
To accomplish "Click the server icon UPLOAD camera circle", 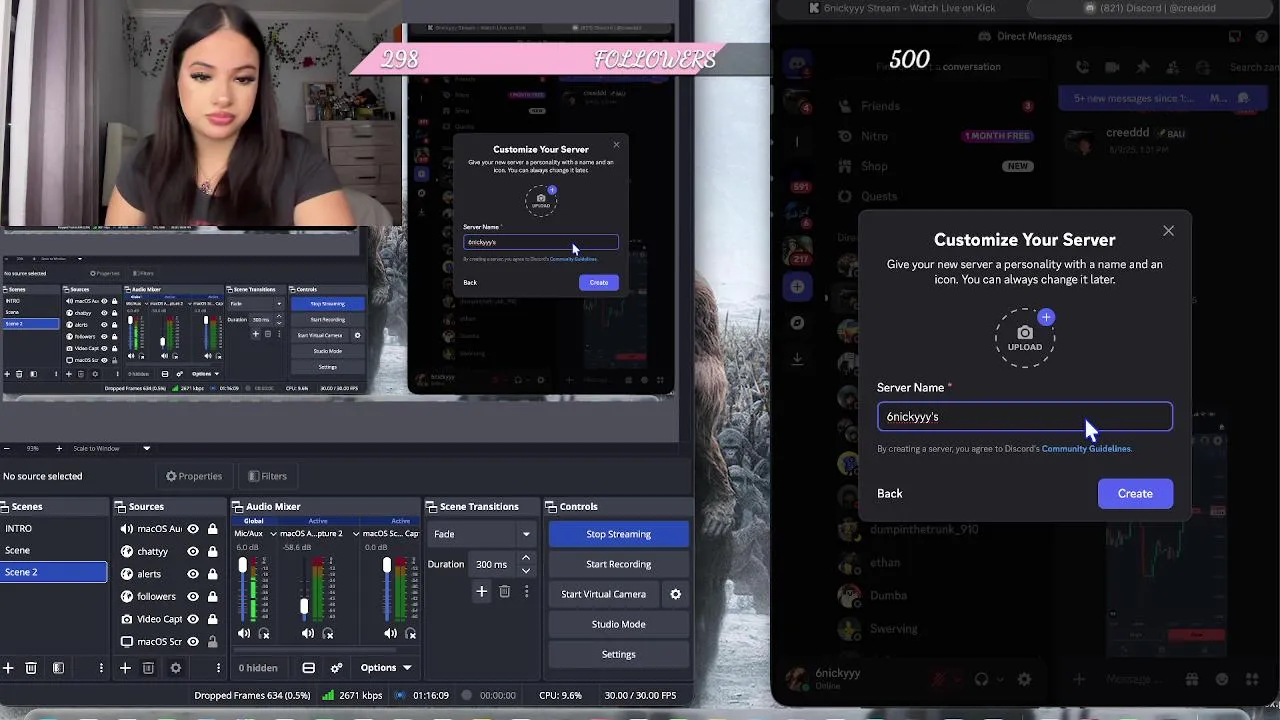I will pos(1025,338).
